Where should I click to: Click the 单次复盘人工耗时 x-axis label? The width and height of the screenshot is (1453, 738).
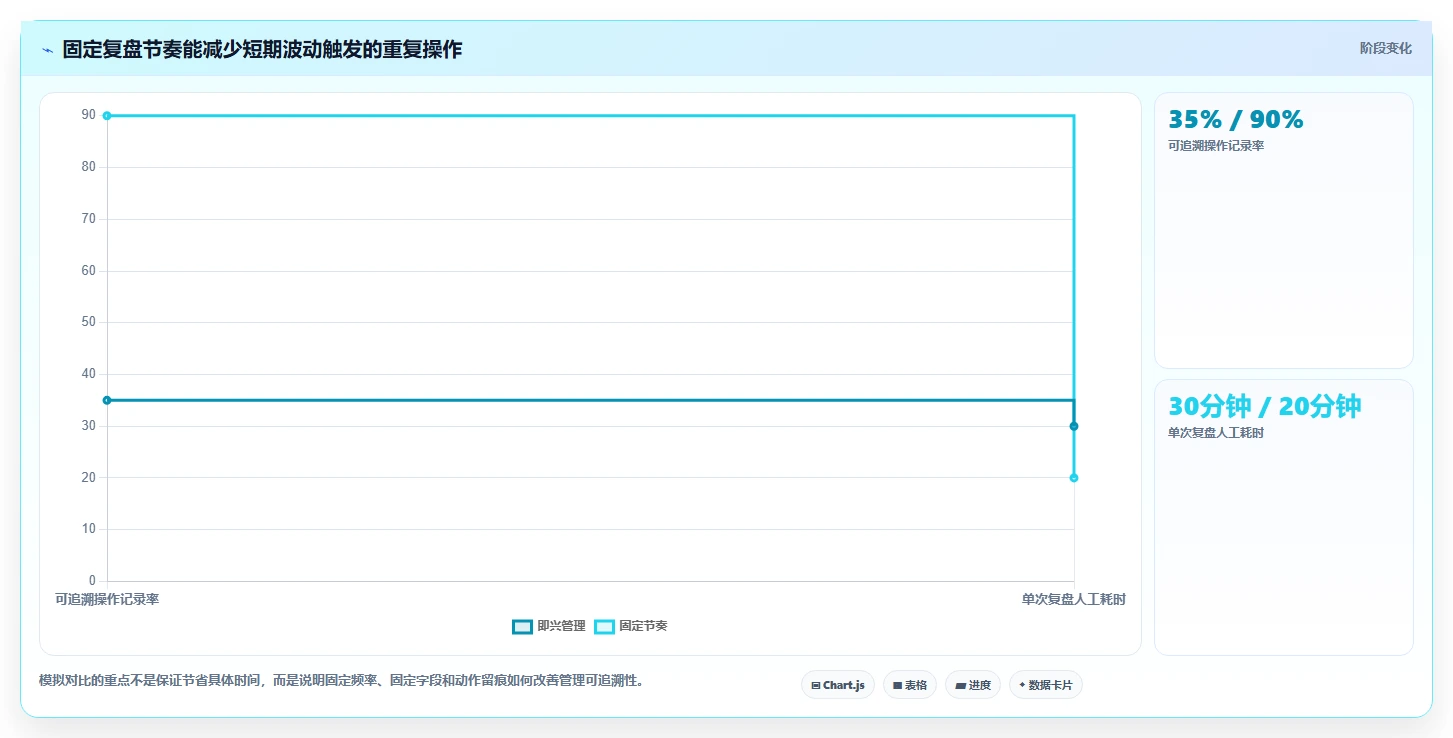[1074, 599]
